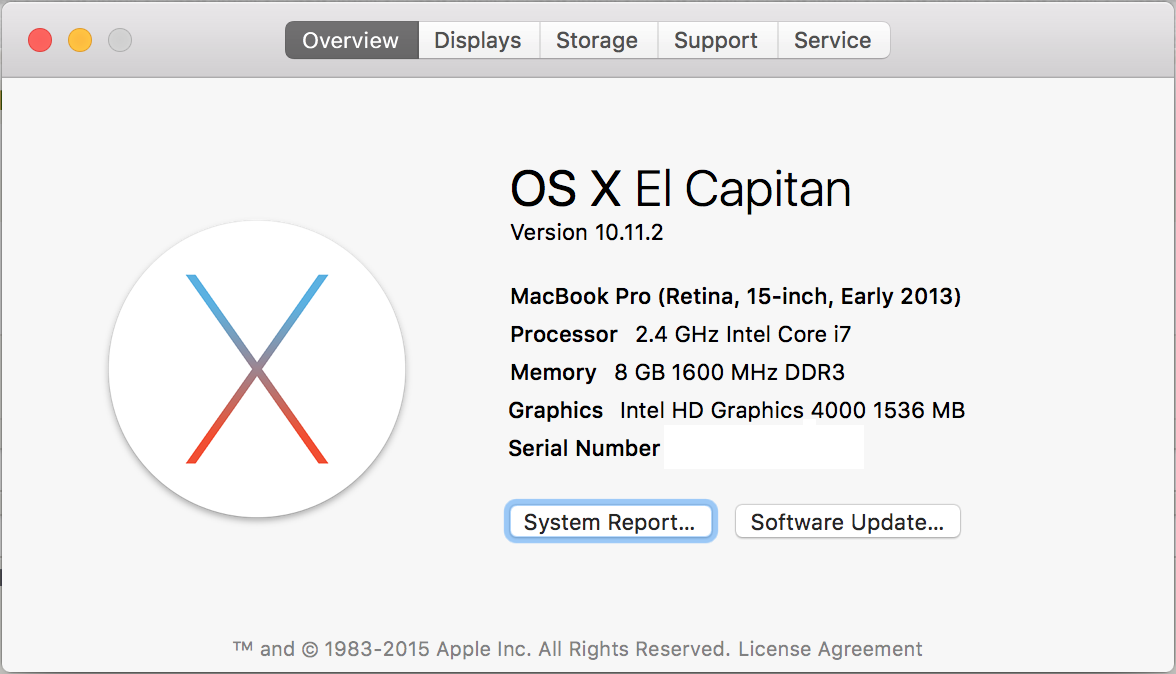The image size is (1176, 674).
Task: Open the License Agreement link
Action: pyautogui.click(x=830, y=649)
